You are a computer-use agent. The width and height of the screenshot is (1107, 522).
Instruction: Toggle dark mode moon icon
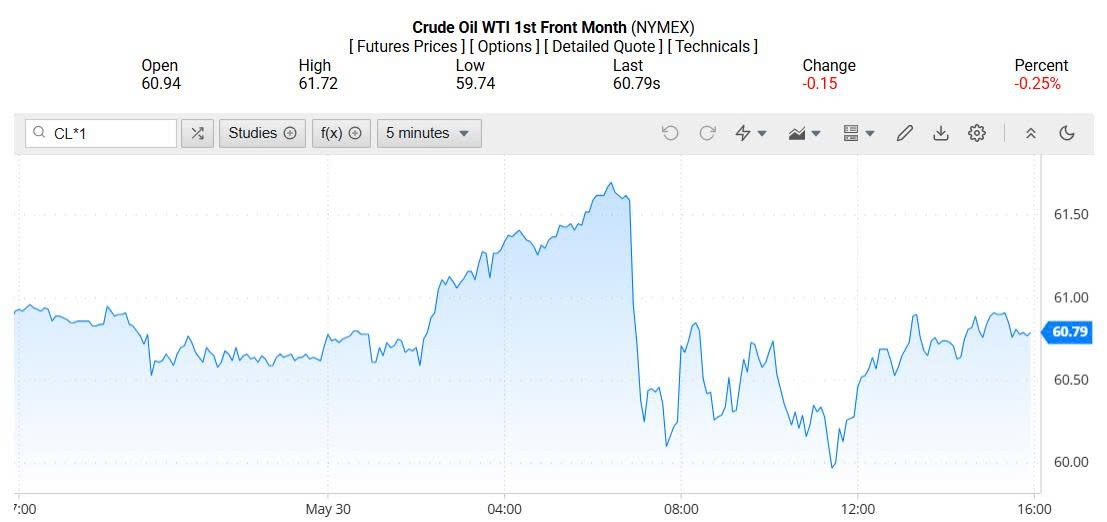(x=1067, y=133)
